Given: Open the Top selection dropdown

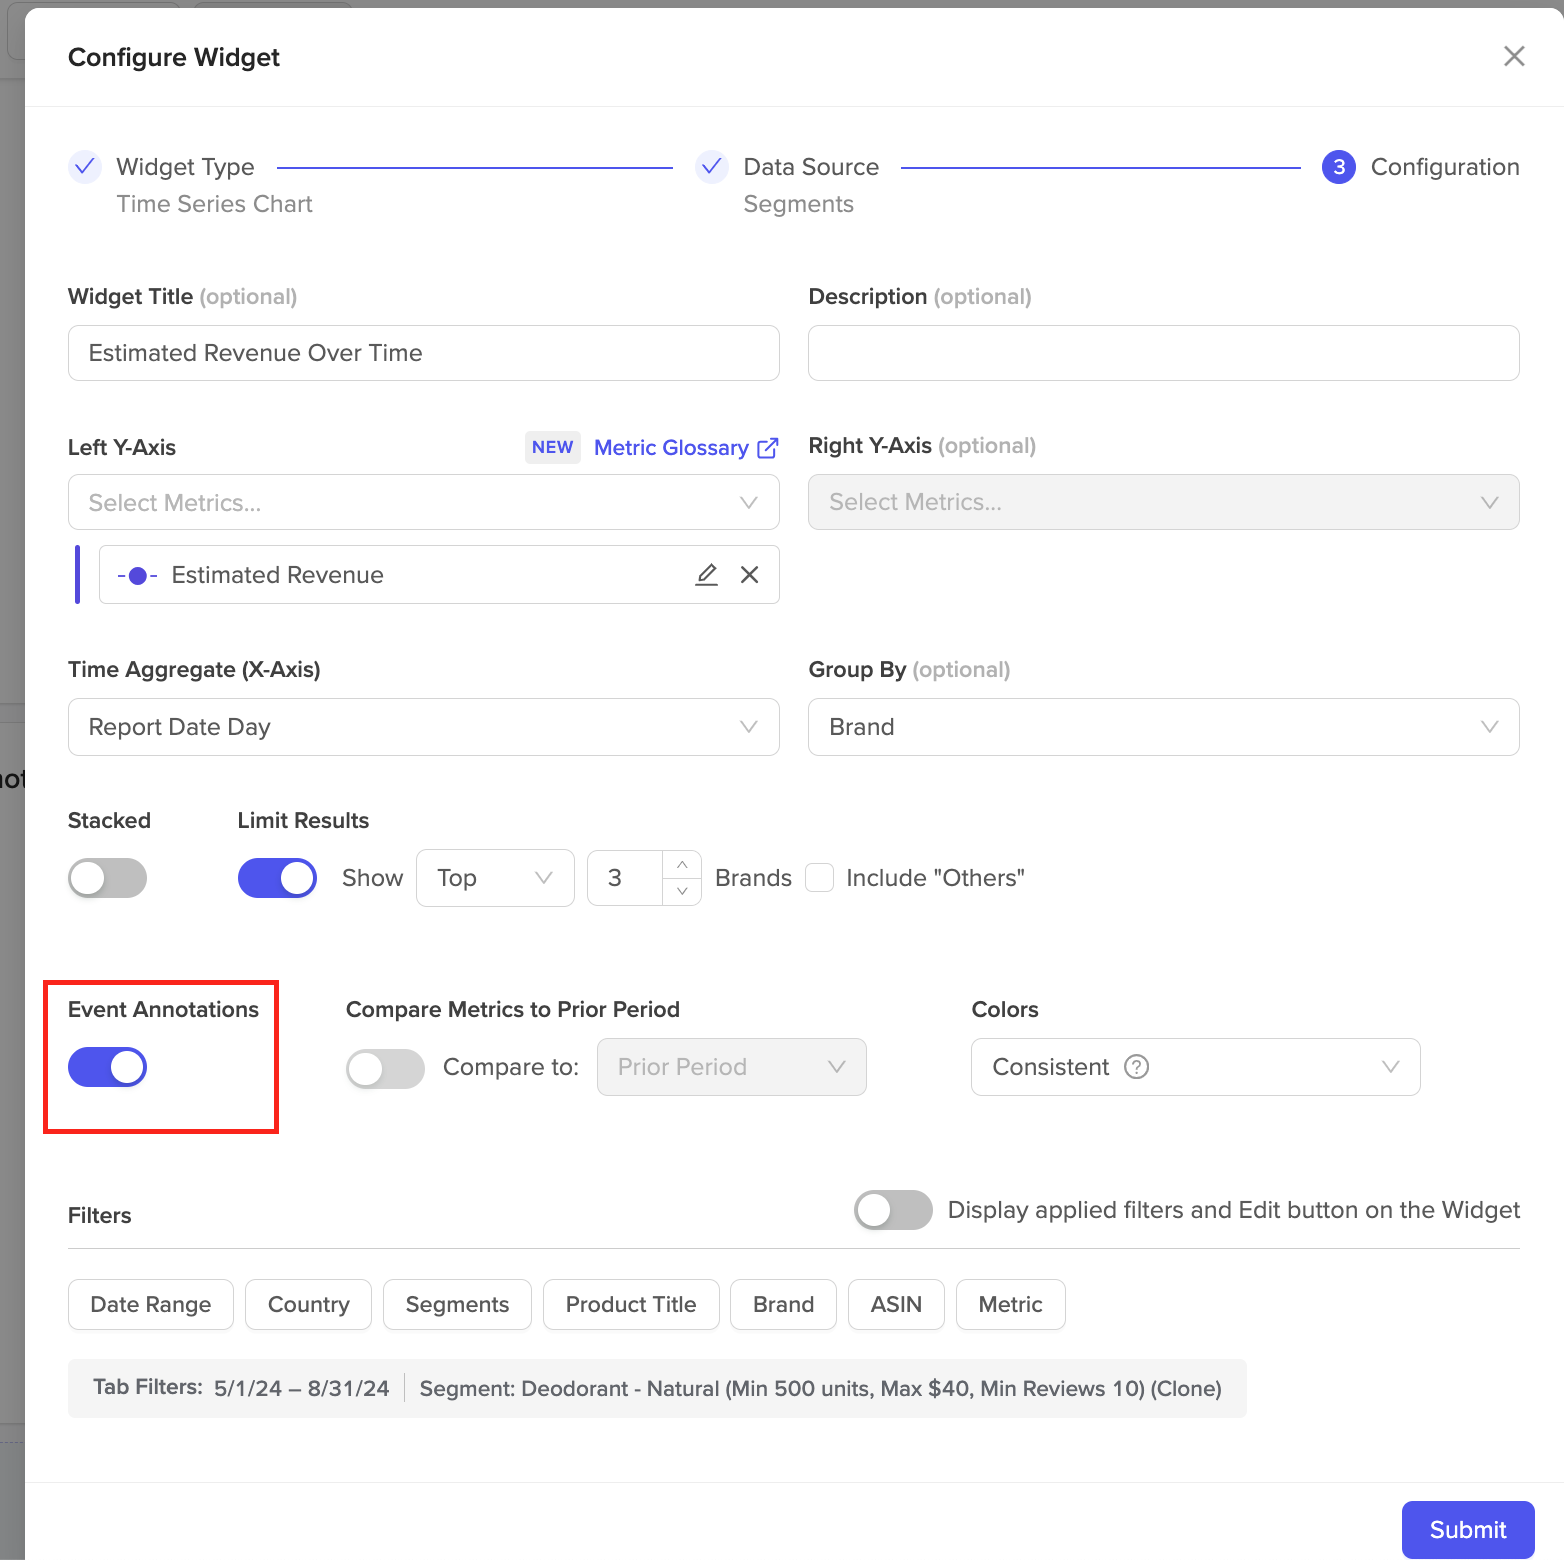Looking at the screenshot, I should point(495,878).
